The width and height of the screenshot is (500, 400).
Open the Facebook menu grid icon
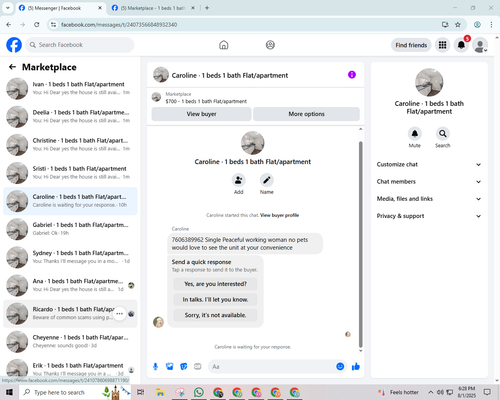pyautogui.click(x=442, y=45)
